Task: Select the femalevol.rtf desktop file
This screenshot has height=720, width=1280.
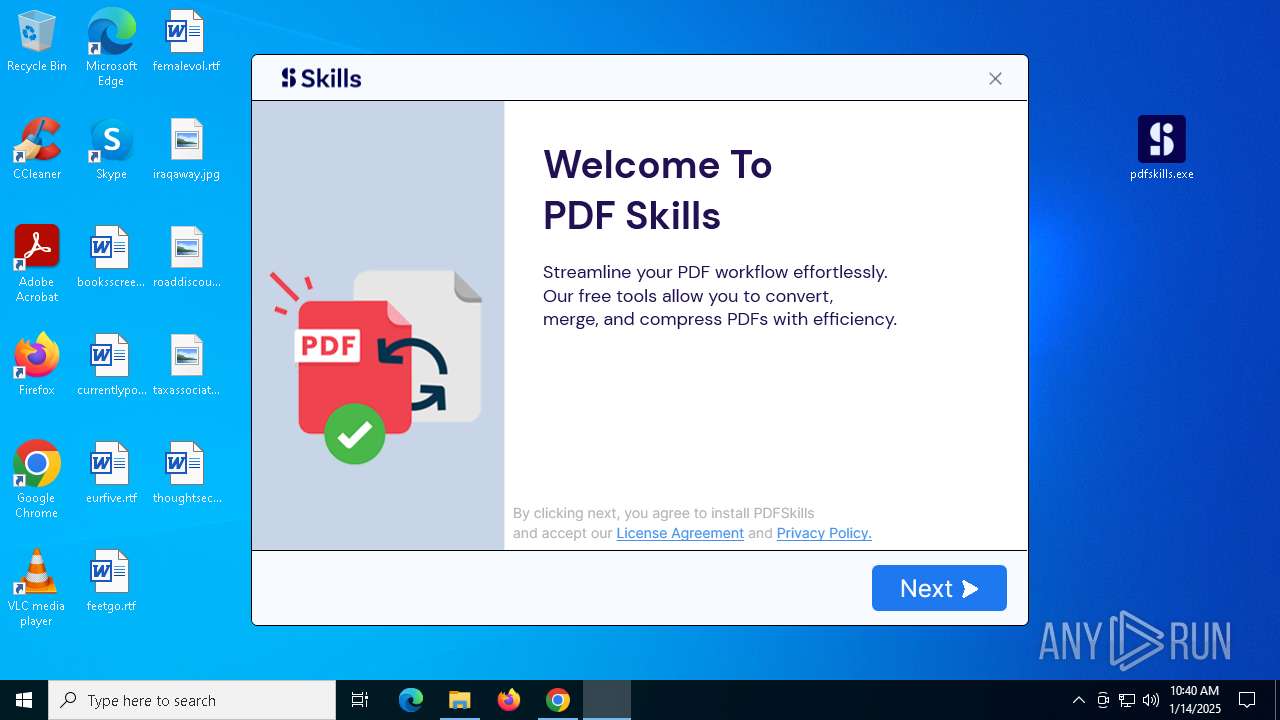Action: pyautogui.click(x=186, y=42)
